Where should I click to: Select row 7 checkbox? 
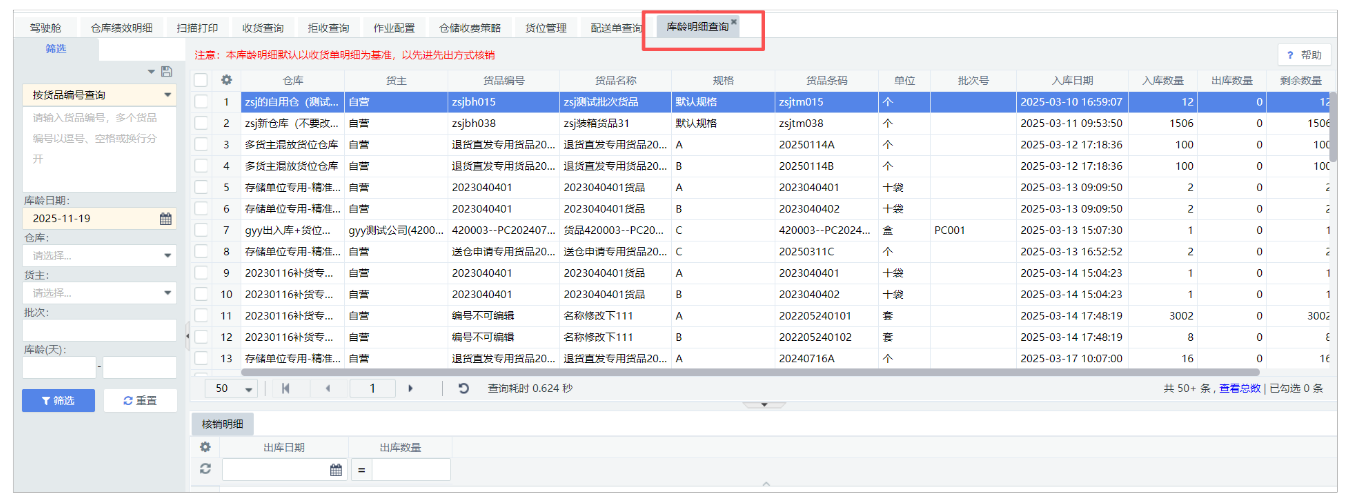click(201, 230)
